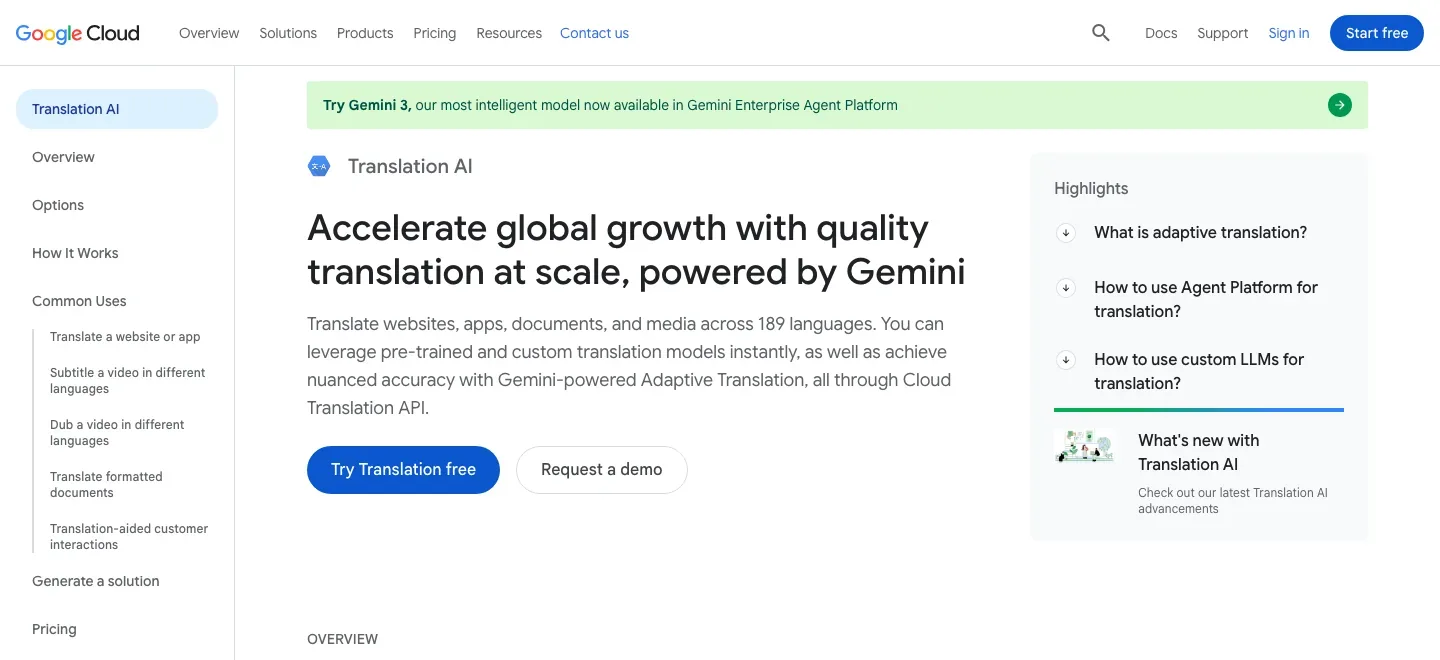Click the green arrow on the Gemini 3 banner
Image resolution: width=1440 pixels, height=660 pixels.
tap(1340, 105)
